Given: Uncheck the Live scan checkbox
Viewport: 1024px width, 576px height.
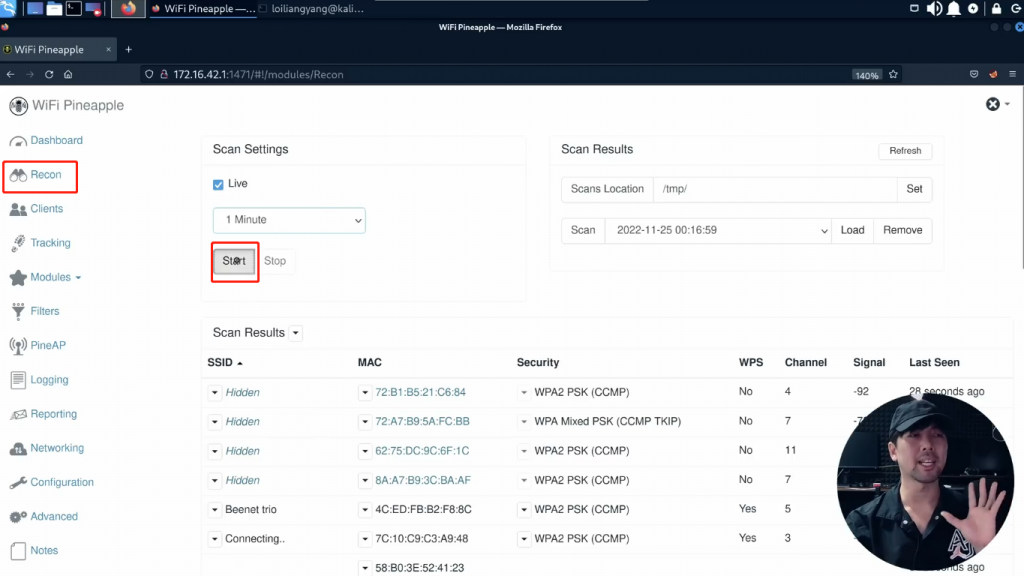Looking at the screenshot, I should 219,184.
